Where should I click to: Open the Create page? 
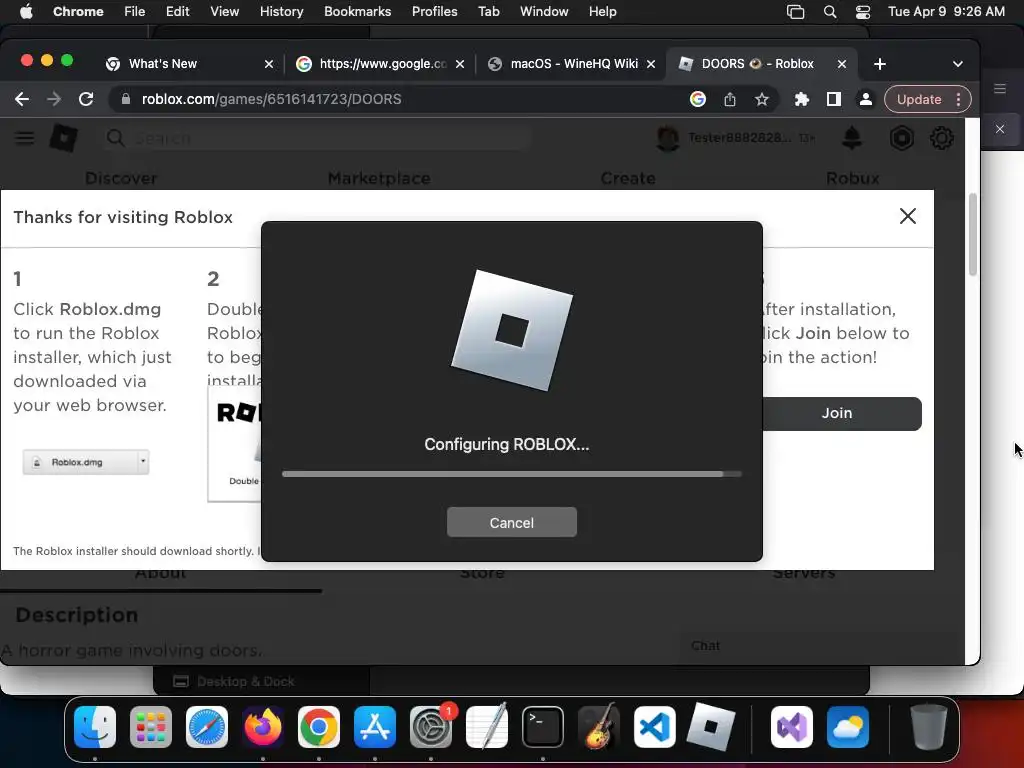click(628, 178)
